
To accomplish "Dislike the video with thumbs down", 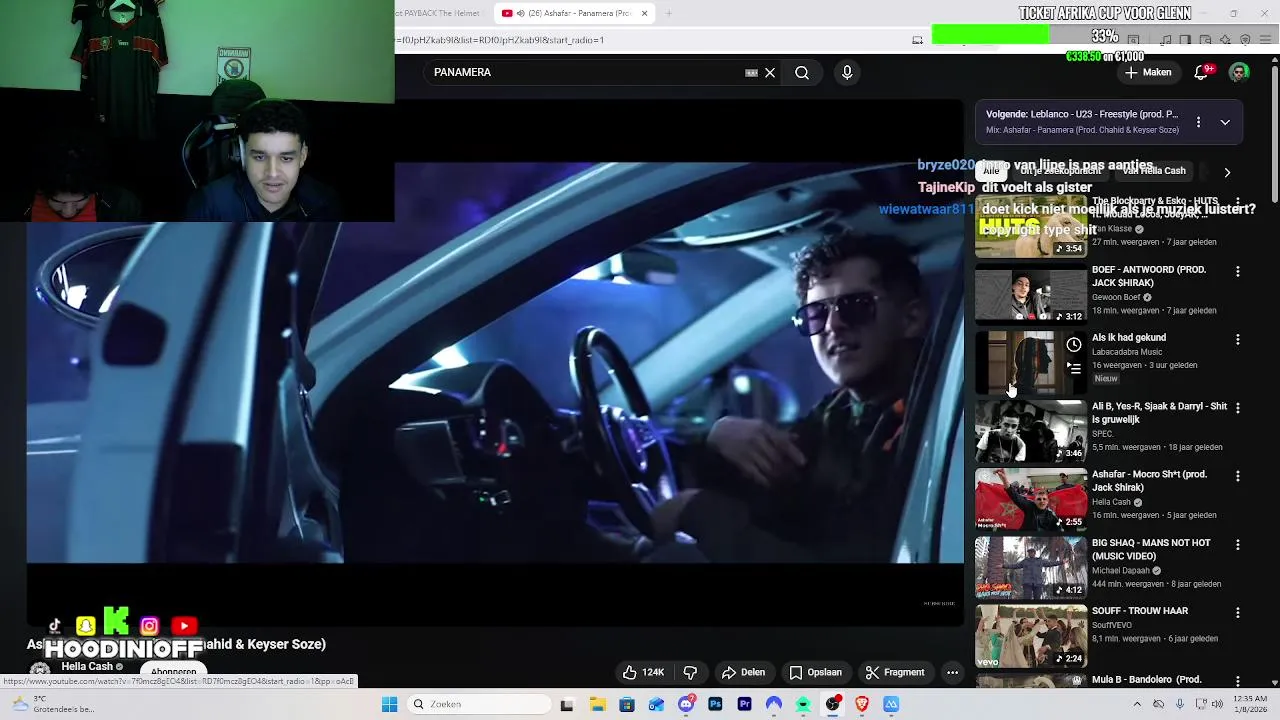I will click(x=690, y=672).
